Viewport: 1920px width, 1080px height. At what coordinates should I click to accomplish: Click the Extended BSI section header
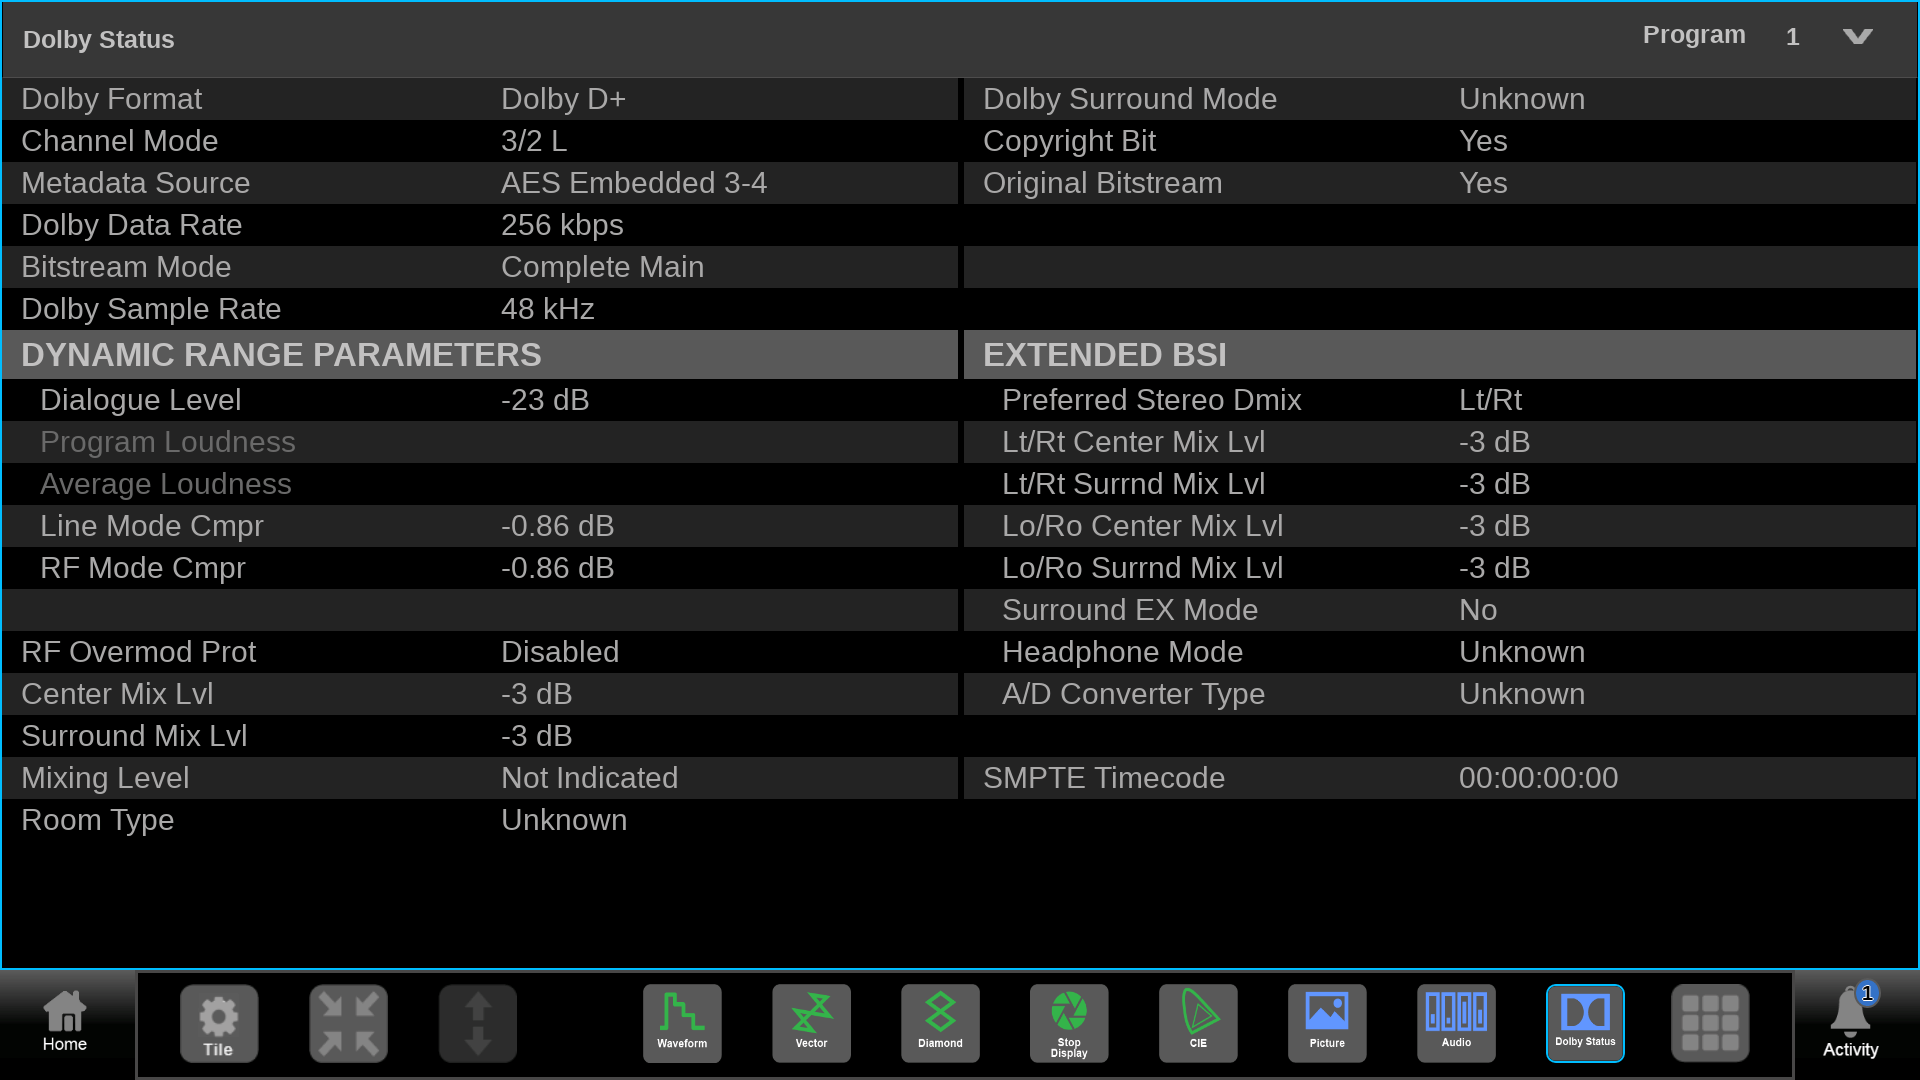pyautogui.click(x=1104, y=355)
